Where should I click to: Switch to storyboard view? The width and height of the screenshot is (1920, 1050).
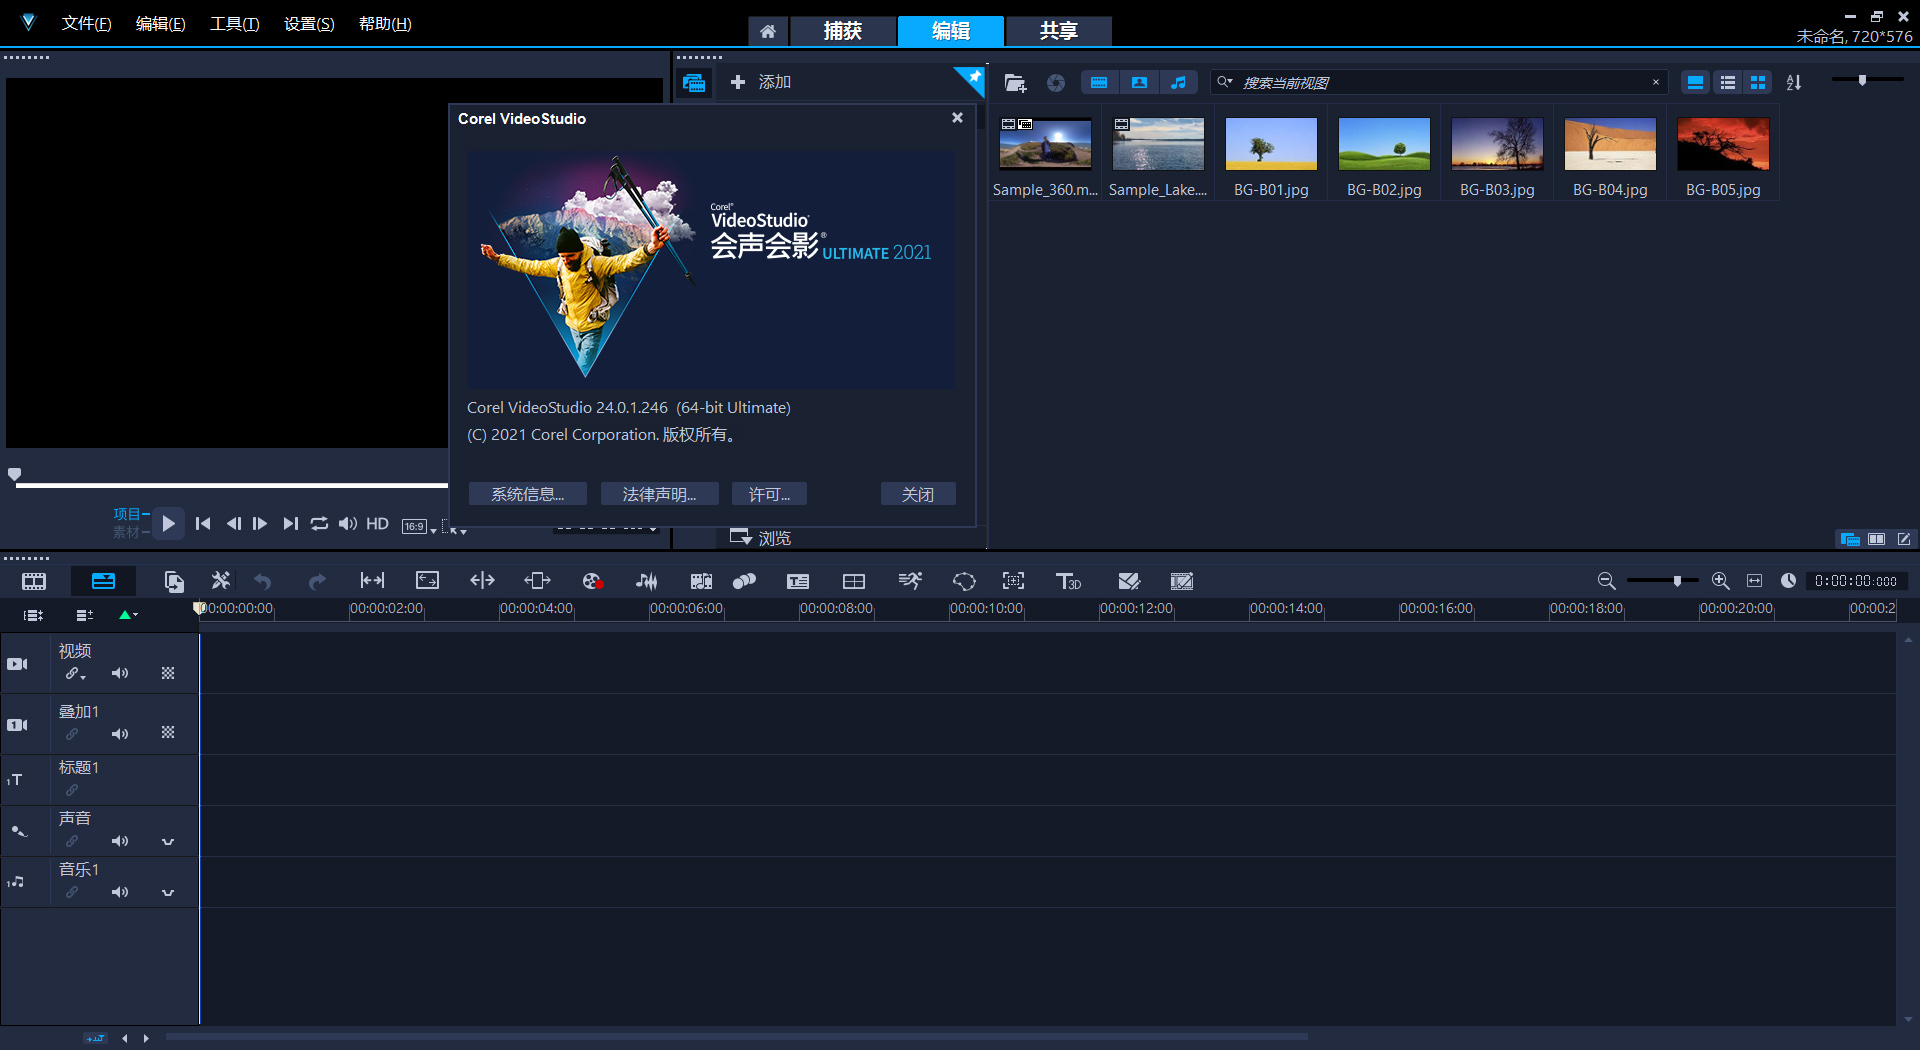[x=34, y=581]
